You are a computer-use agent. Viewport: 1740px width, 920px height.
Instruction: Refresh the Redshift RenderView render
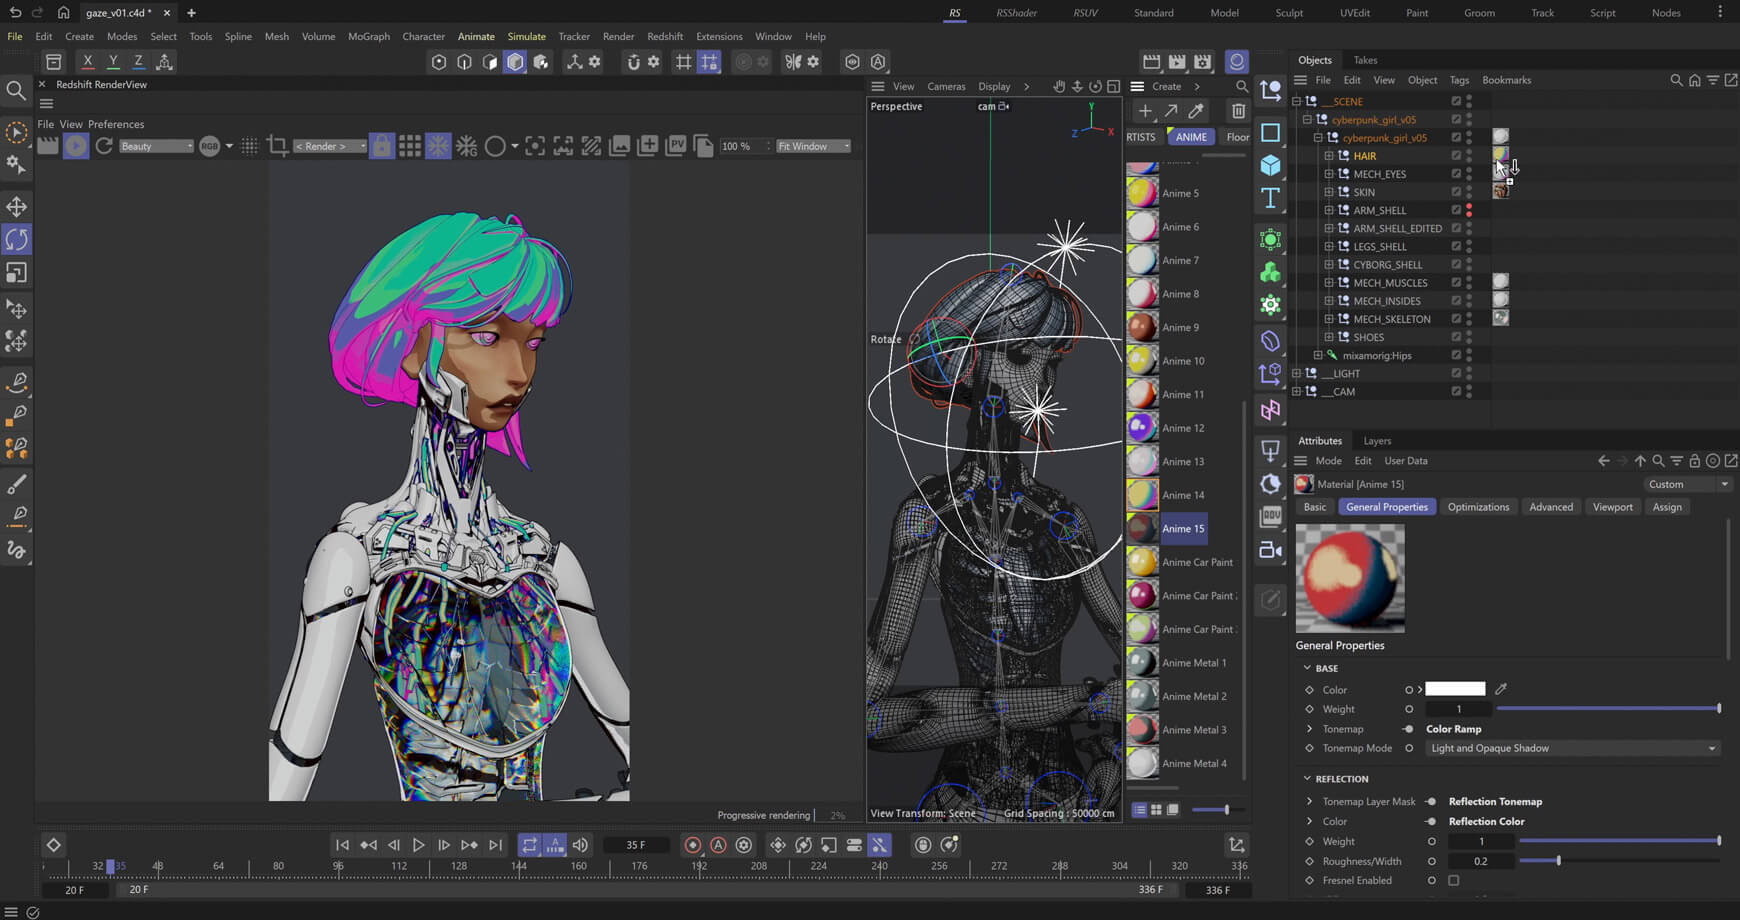click(x=104, y=146)
